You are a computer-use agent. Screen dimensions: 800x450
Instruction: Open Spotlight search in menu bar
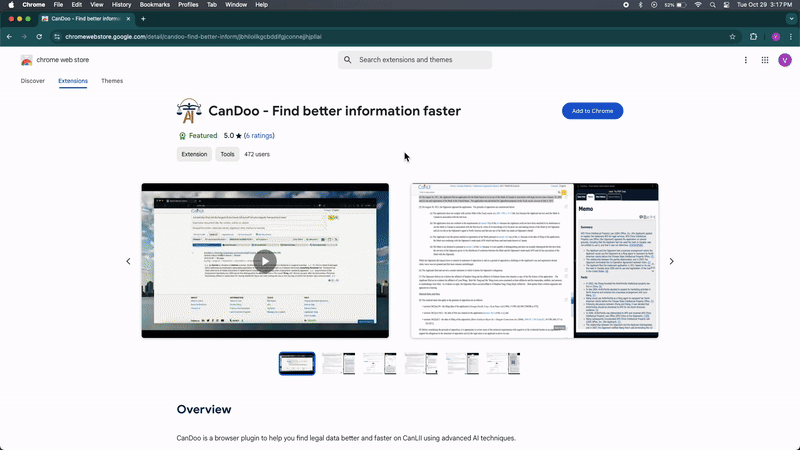coord(712,5)
